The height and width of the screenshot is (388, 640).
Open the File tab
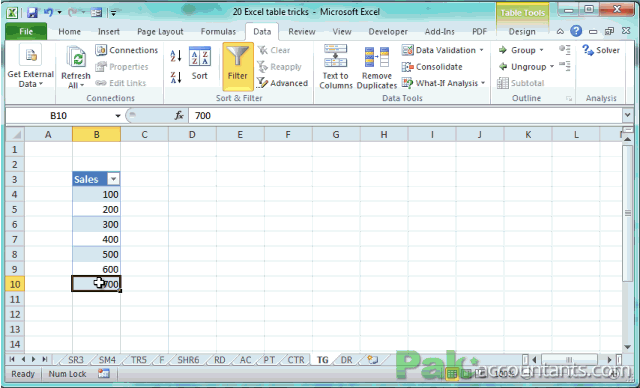click(26, 31)
